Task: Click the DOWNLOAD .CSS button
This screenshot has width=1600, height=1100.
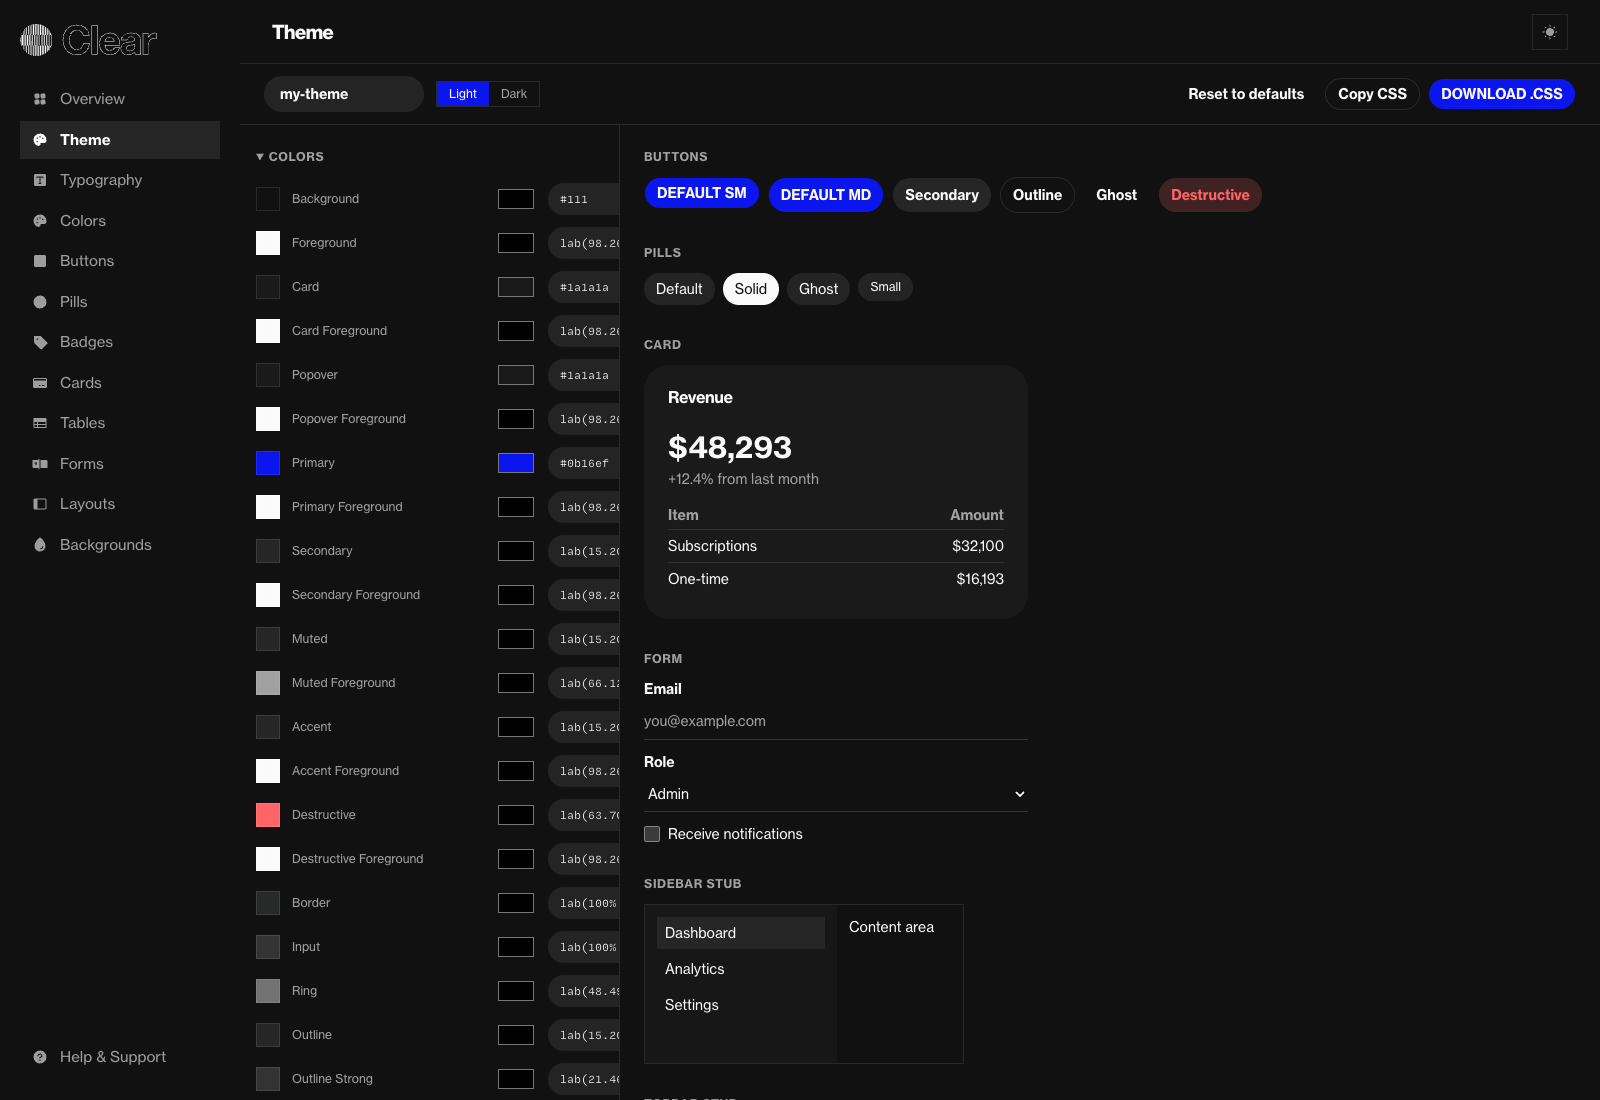Action: click(1502, 94)
